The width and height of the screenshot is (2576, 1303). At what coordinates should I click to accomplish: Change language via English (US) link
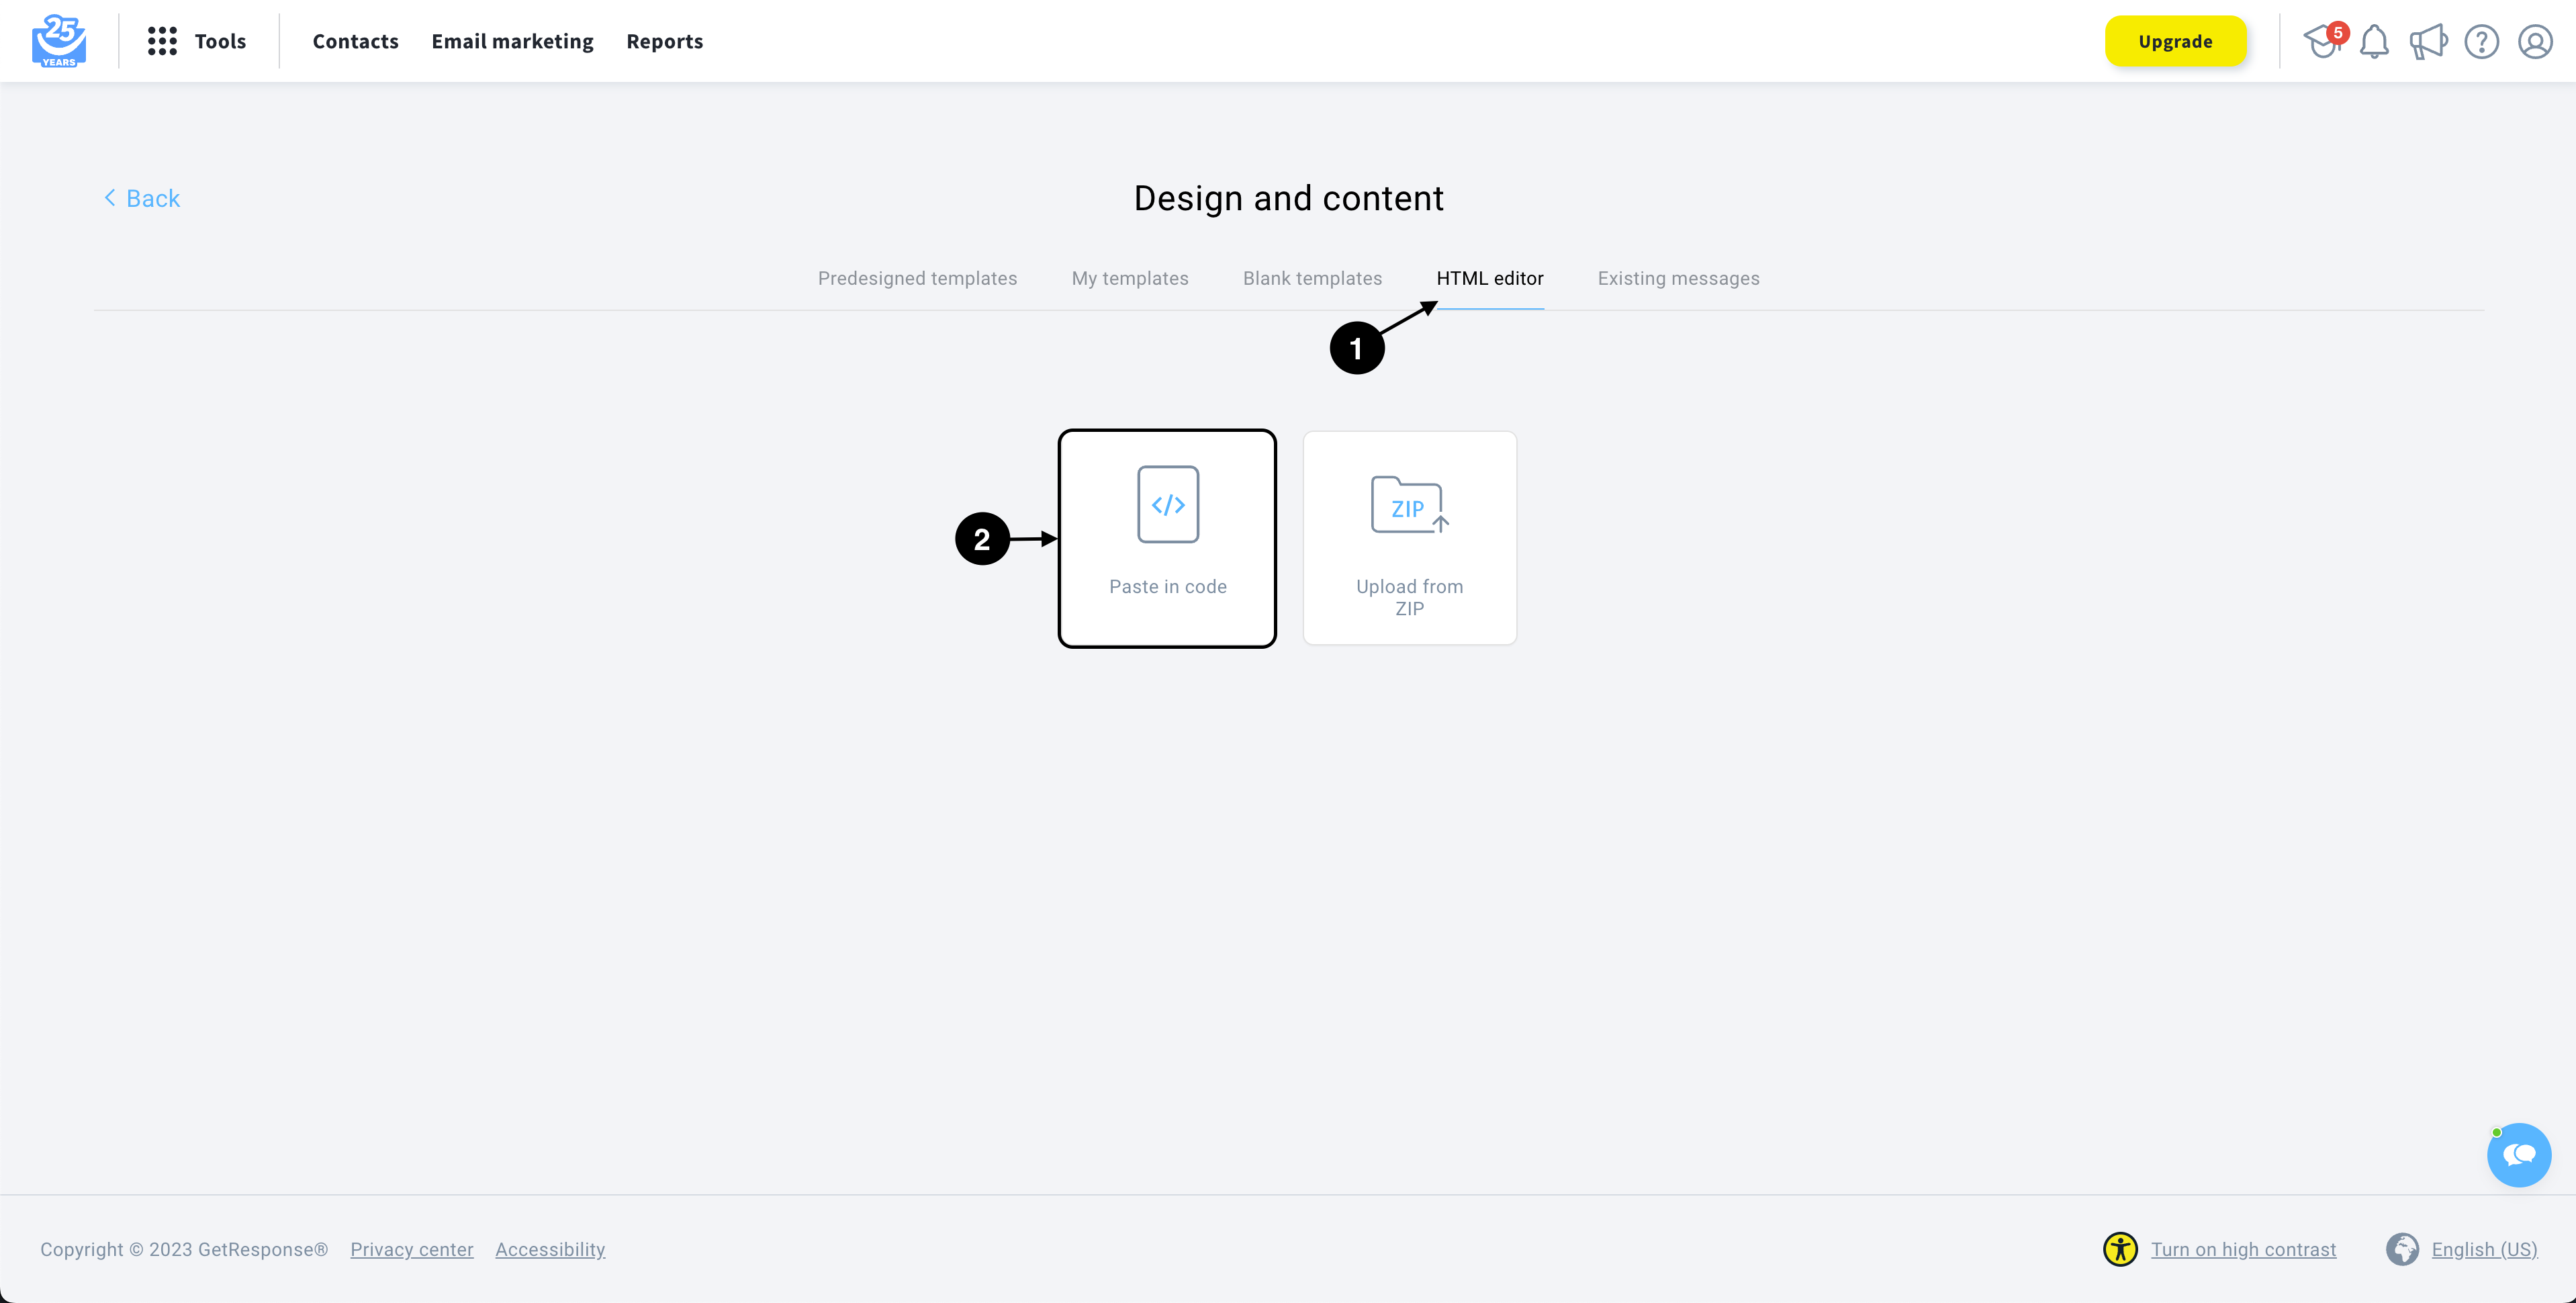click(2484, 1249)
